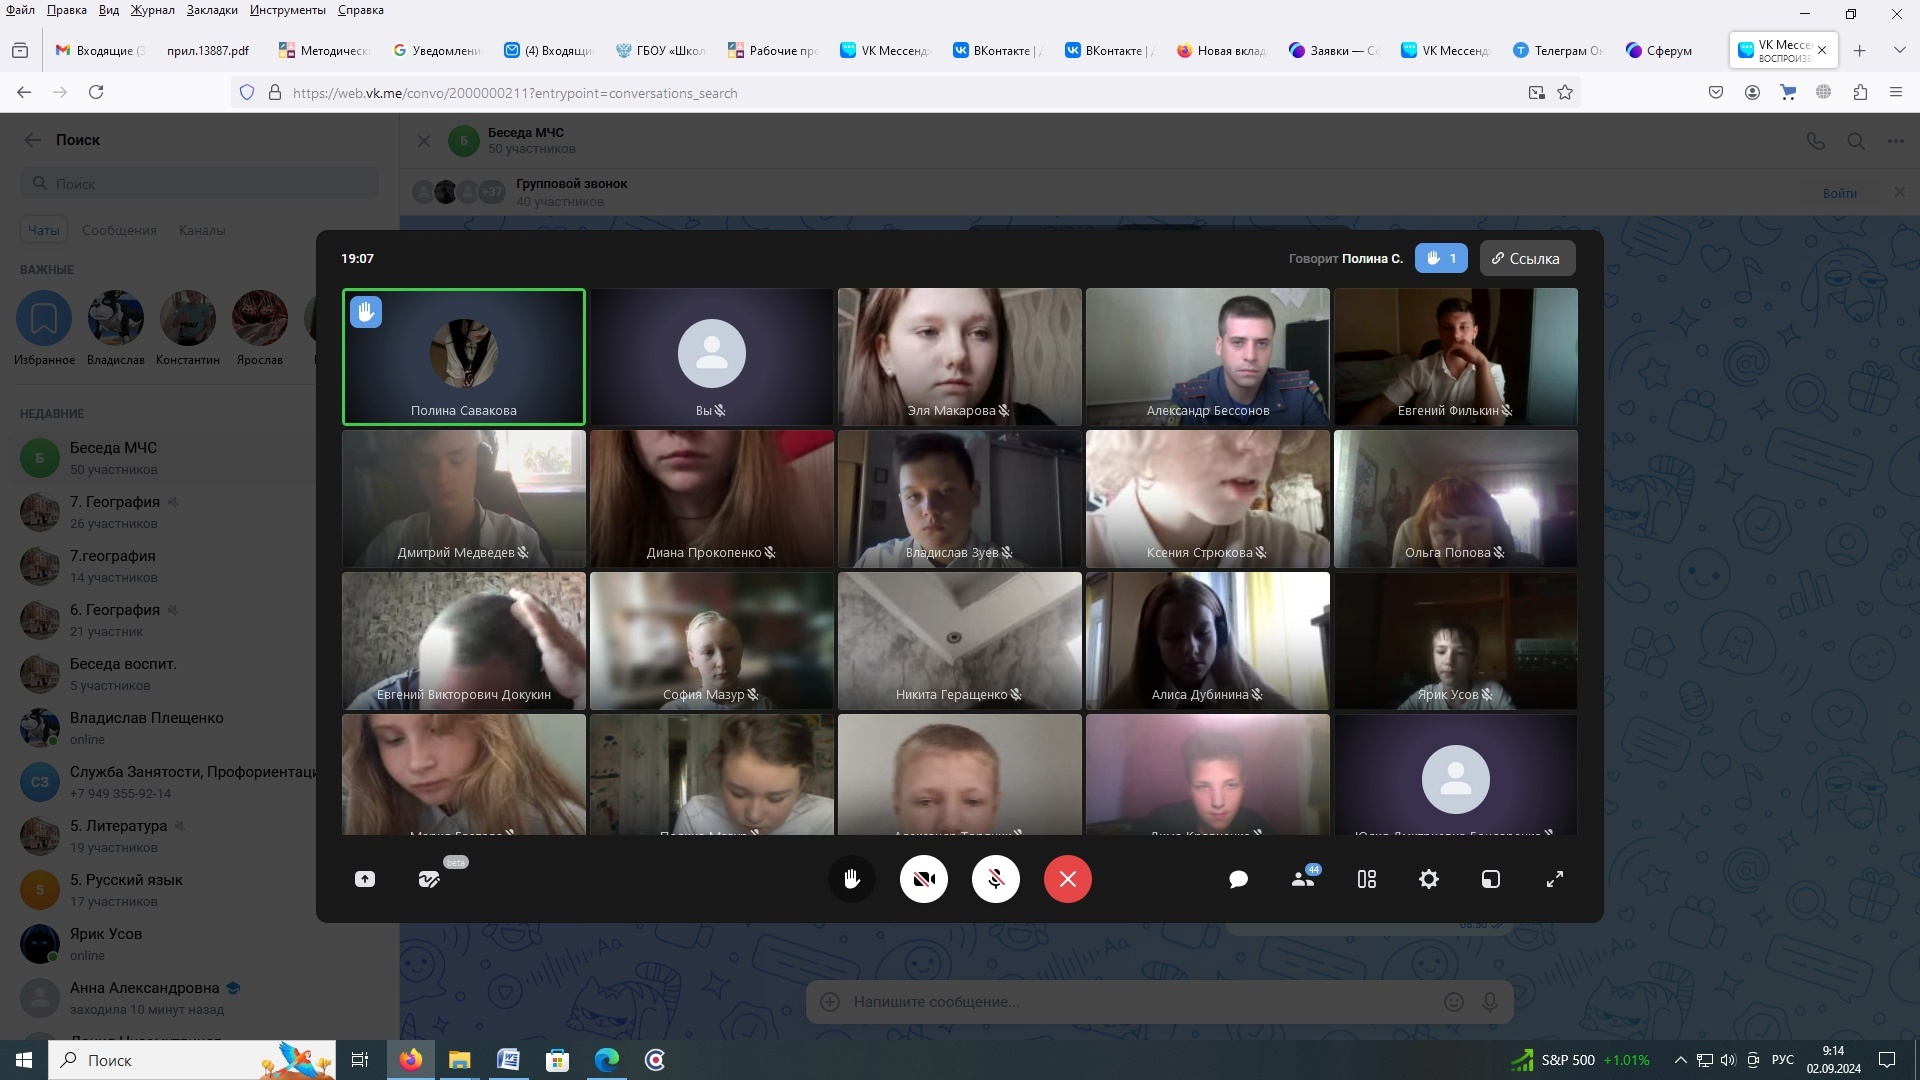Open the raised hands counter button

[1441, 258]
